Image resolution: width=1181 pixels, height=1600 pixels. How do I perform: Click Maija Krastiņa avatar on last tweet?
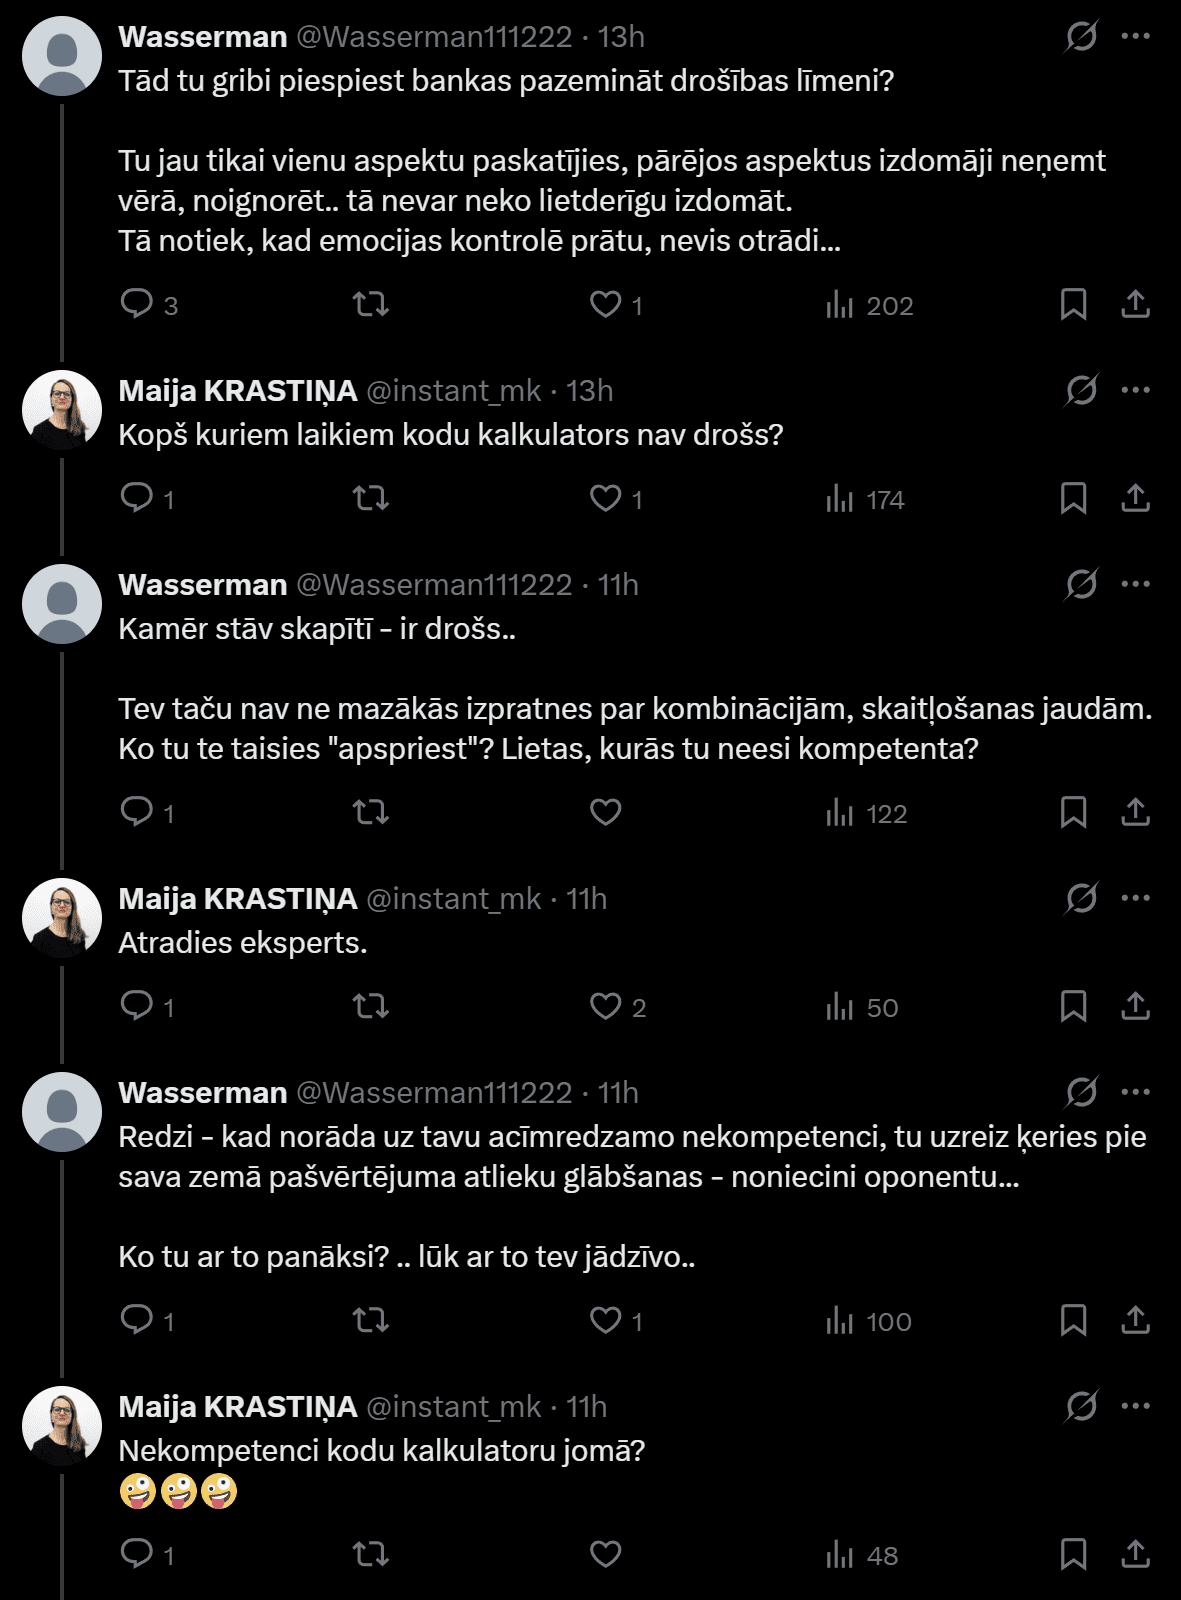(62, 1425)
